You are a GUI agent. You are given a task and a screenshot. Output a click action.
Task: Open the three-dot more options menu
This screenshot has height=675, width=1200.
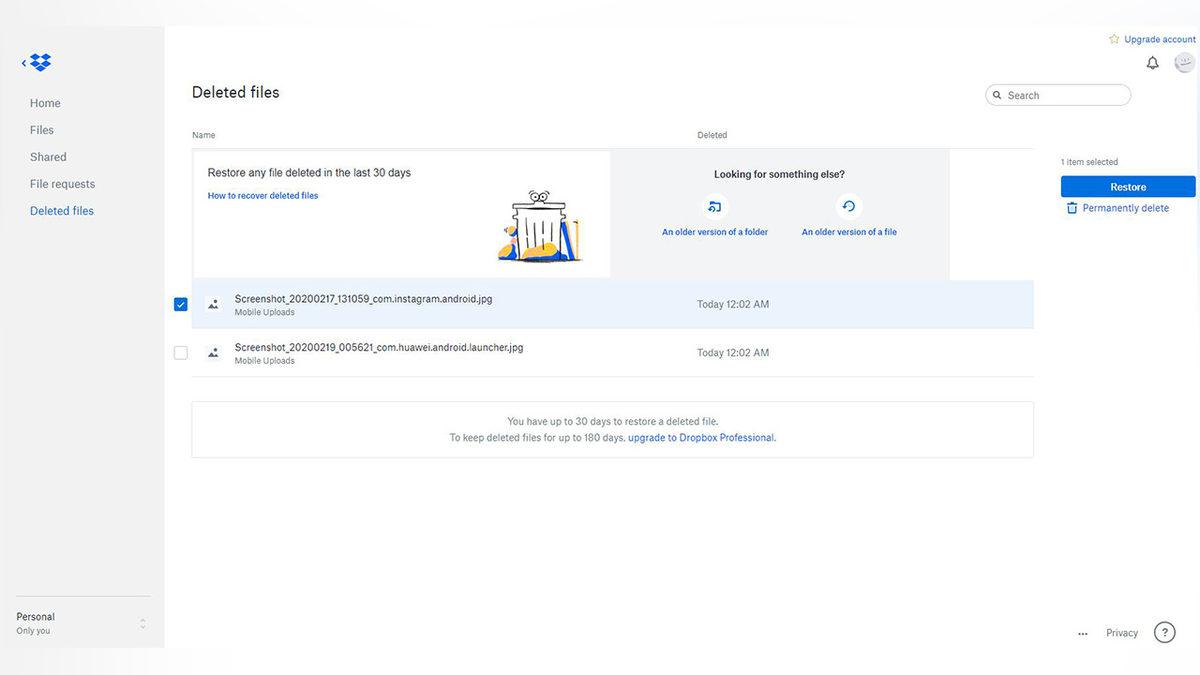pos(1082,633)
